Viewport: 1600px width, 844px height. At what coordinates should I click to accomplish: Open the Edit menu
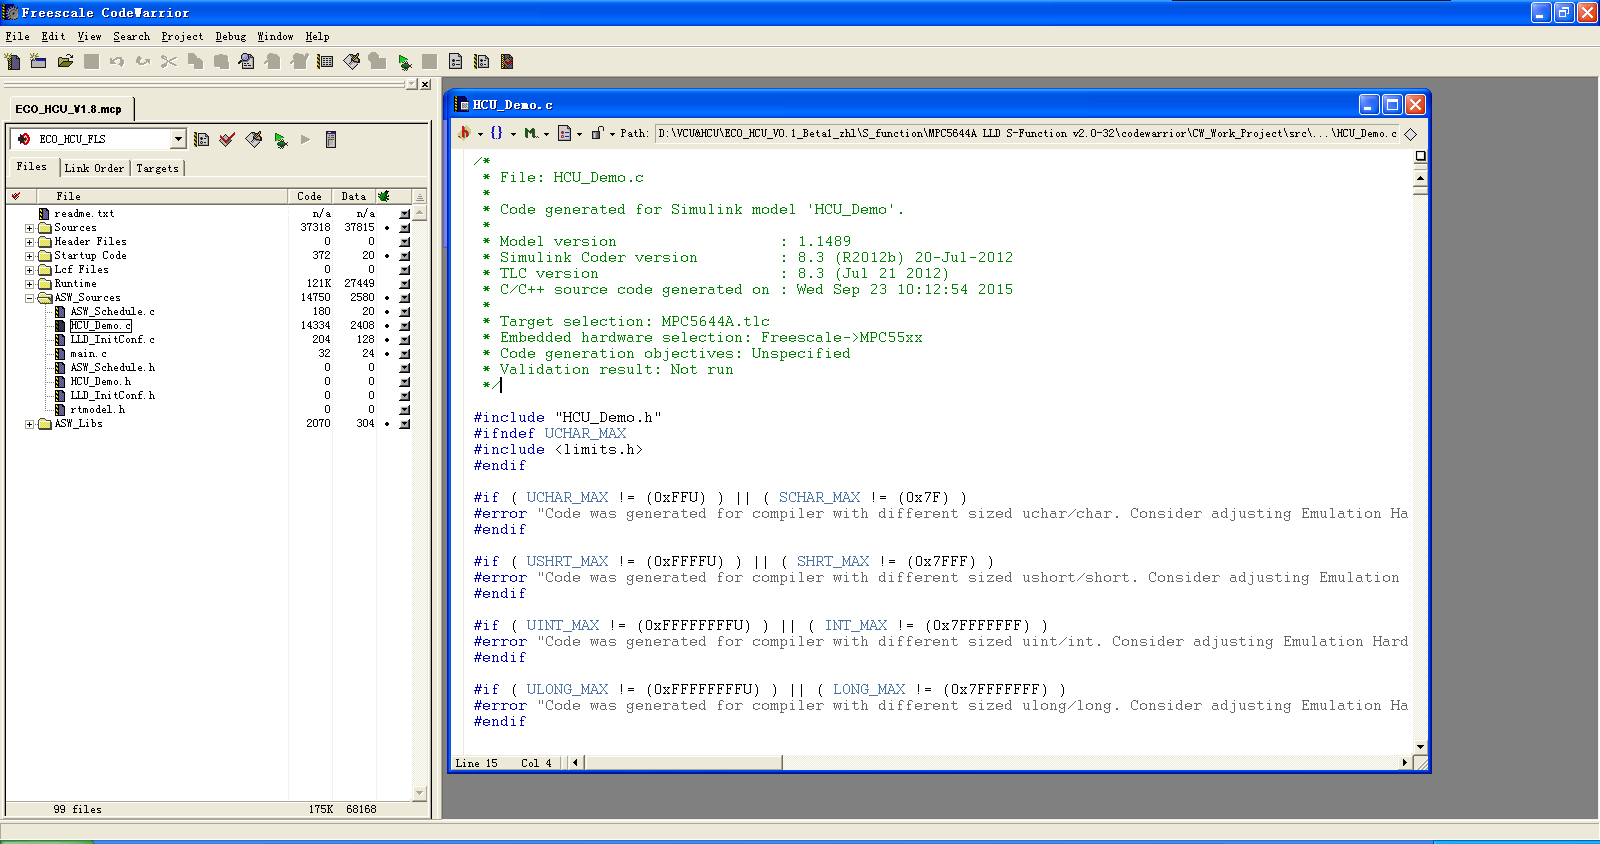53,37
